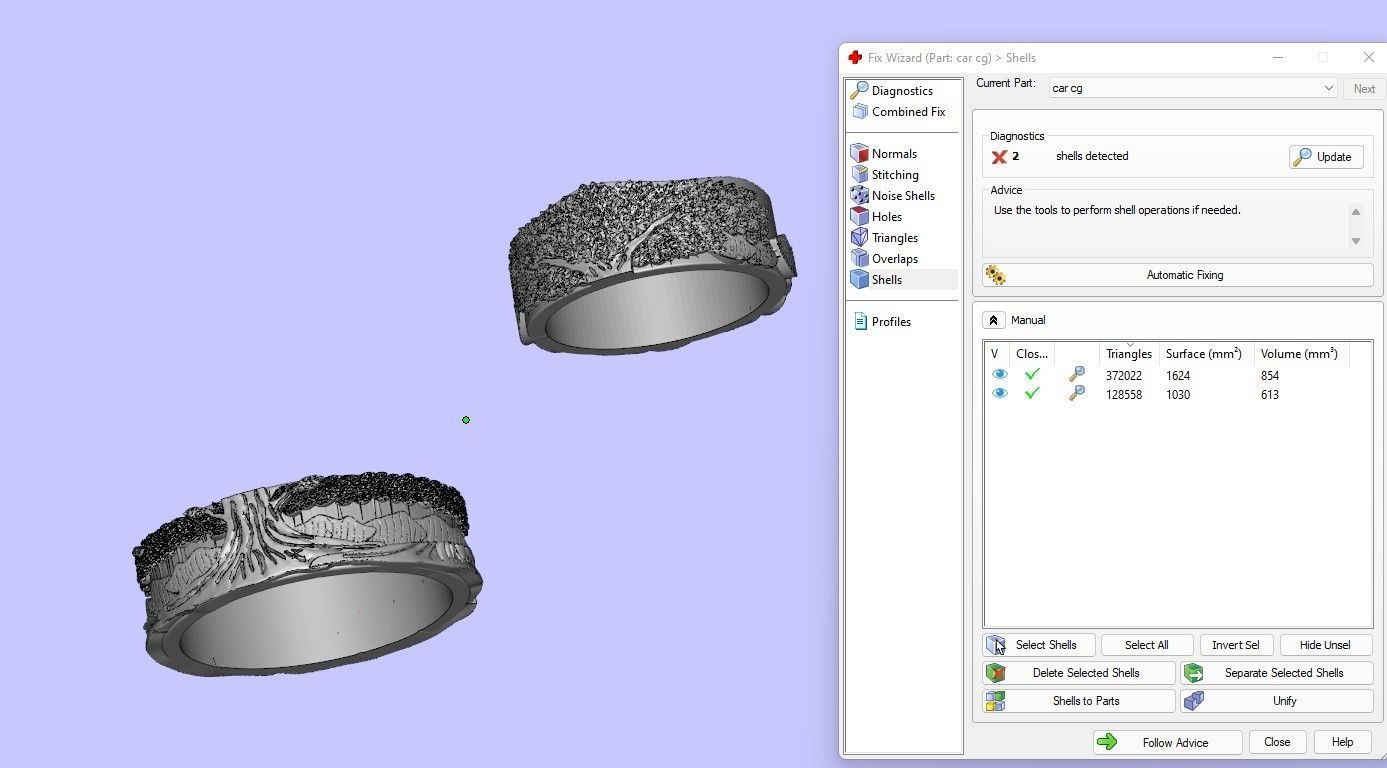1387x768 pixels.
Task: Click the volume value 854
Action: pos(1270,376)
